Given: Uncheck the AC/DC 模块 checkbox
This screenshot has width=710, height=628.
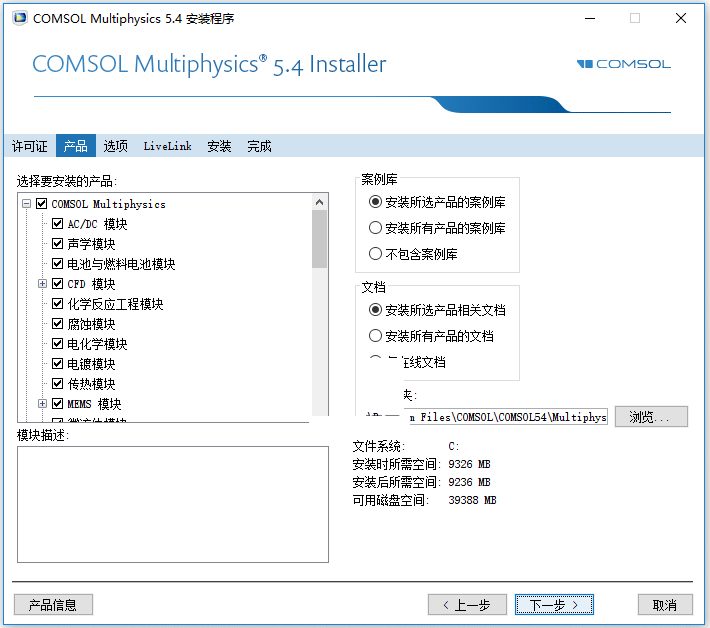Looking at the screenshot, I should pyautogui.click(x=58, y=224).
